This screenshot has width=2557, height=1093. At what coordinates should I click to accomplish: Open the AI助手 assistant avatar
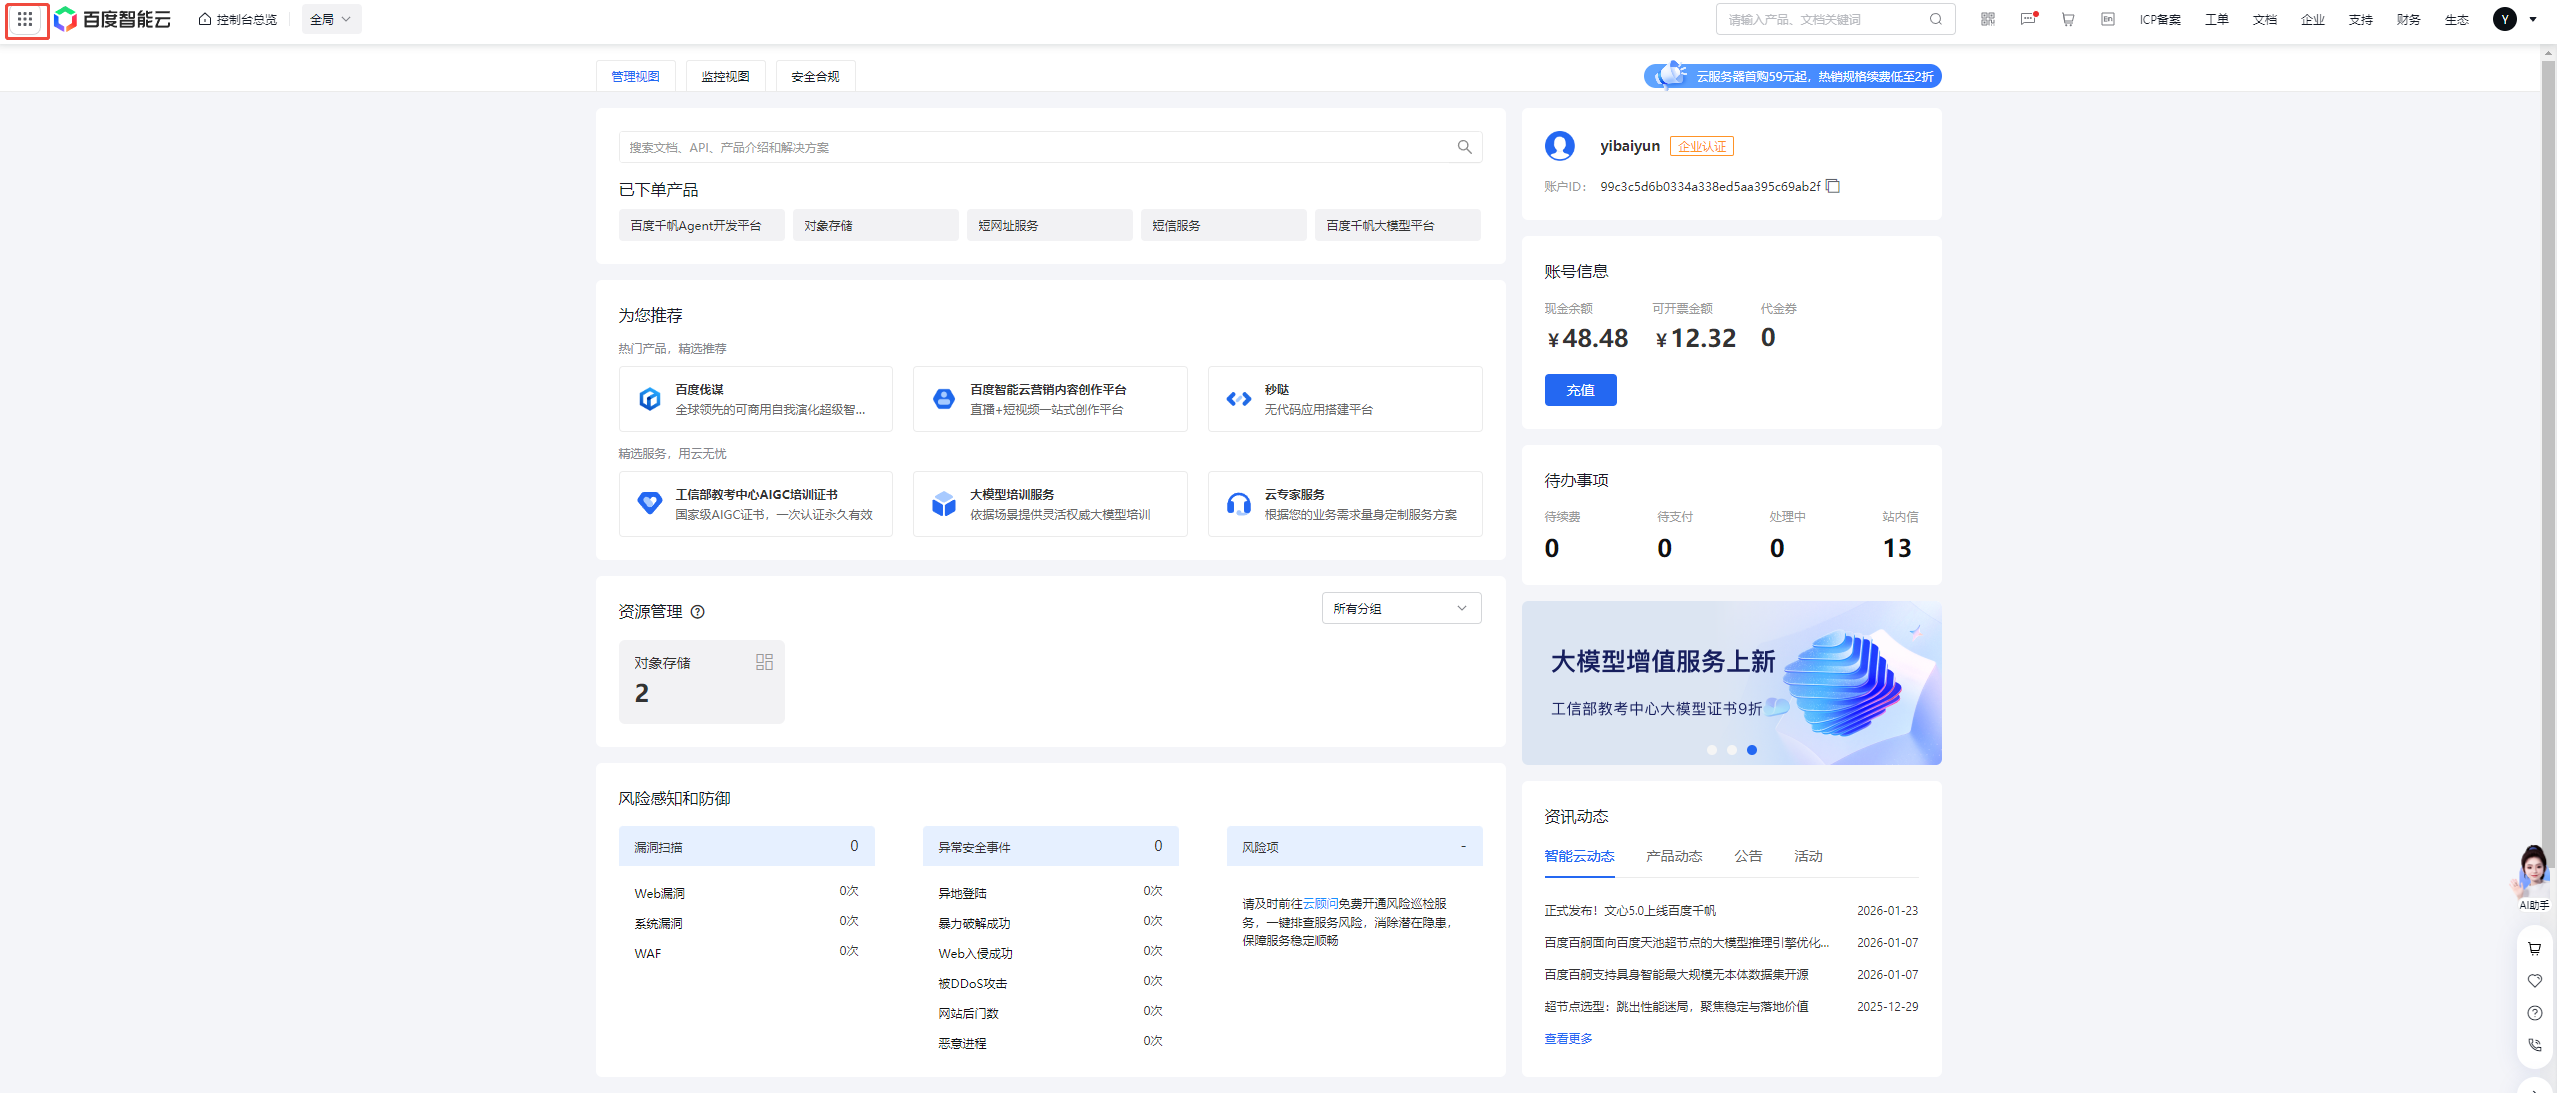pyautogui.click(x=2533, y=877)
